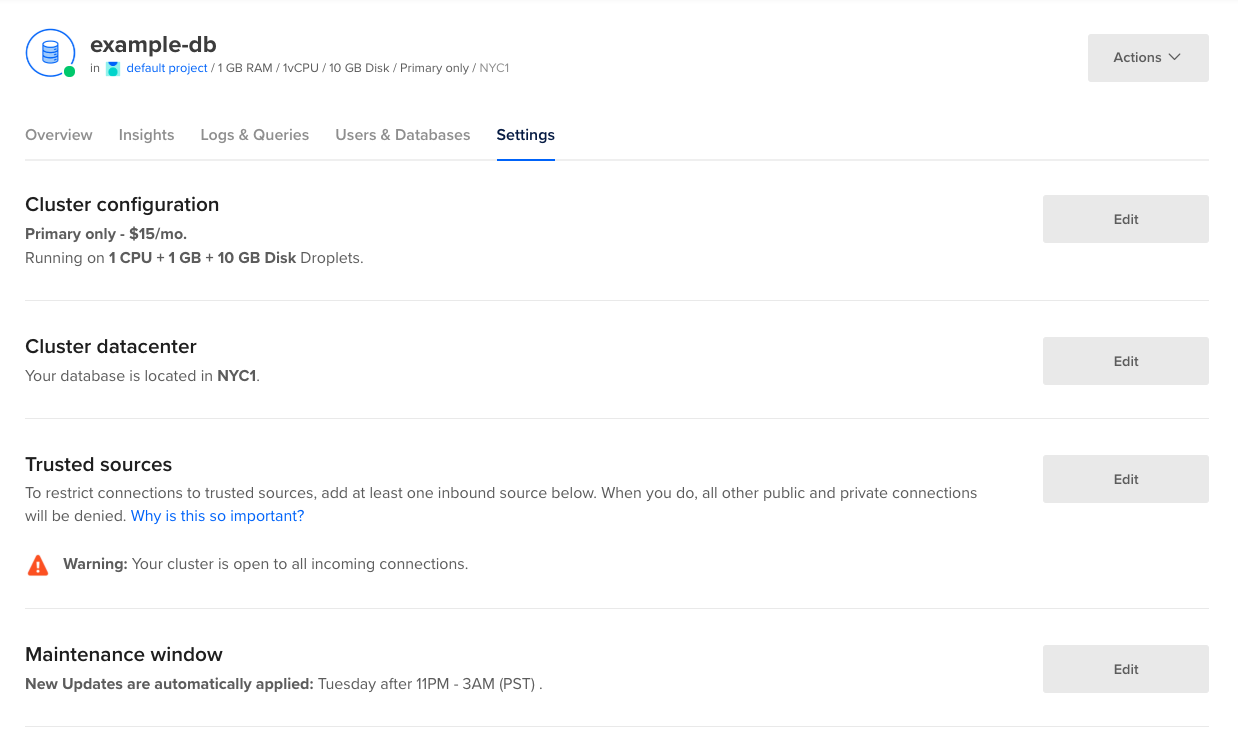Click the example-db title text

tap(153, 45)
